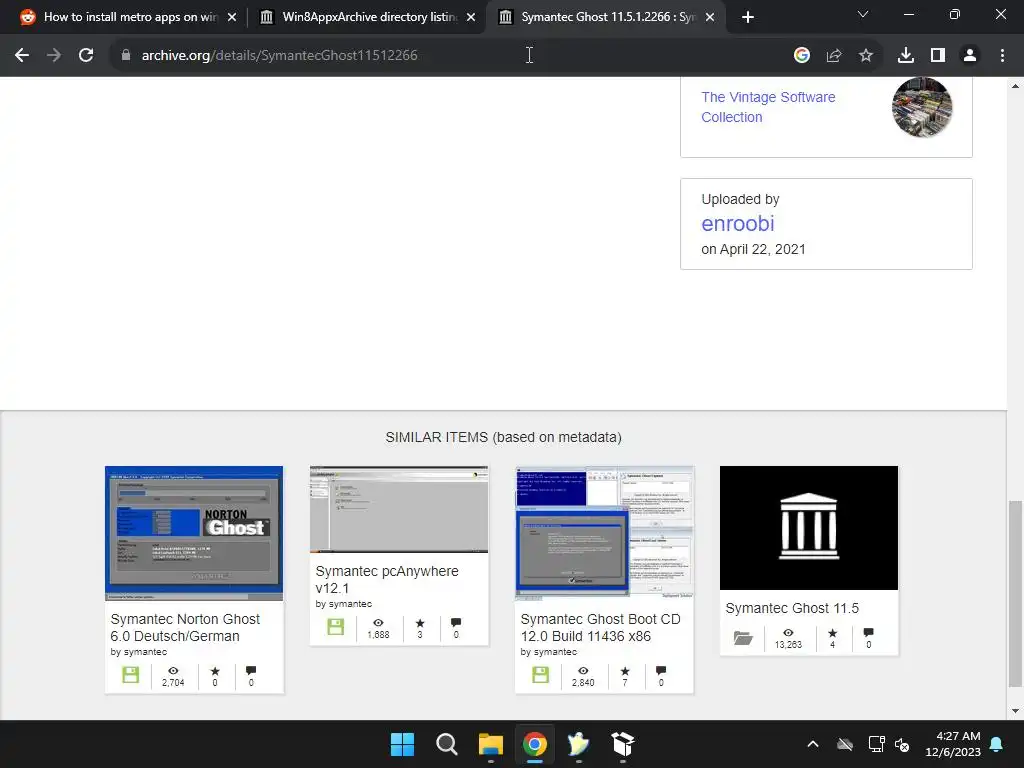Image resolution: width=1024 pixels, height=768 pixels.
Task: Open Symantec pcAnywhere v12.1 thumbnail
Action: (x=399, y=509)
